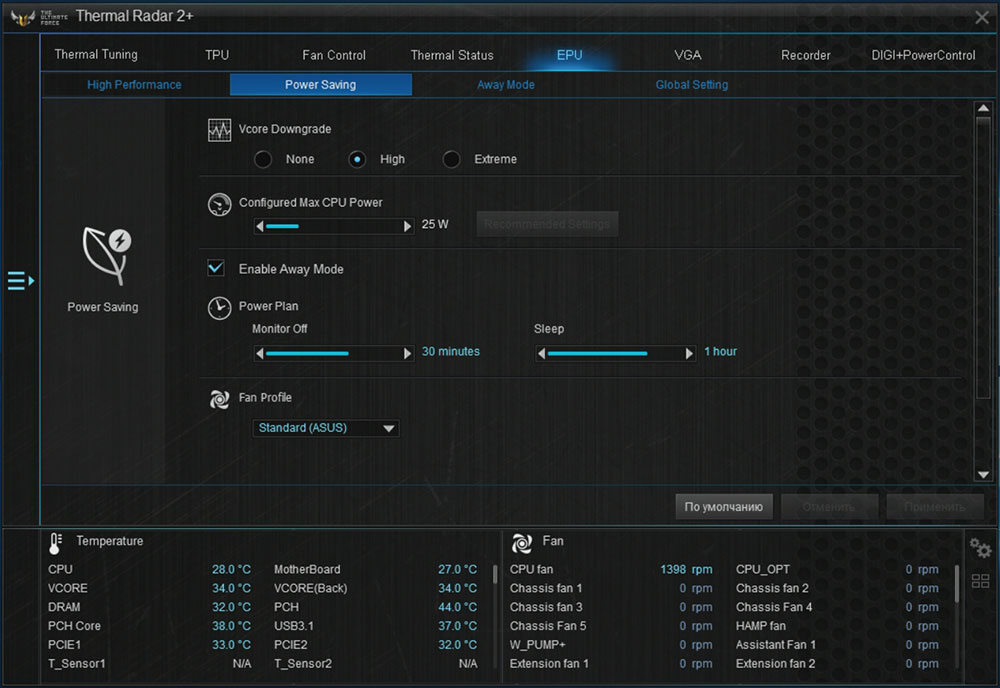The height and width of the screenshot is (688, 1000).
Task: Click the fan list scrollbar
Action: coord(957,583)
